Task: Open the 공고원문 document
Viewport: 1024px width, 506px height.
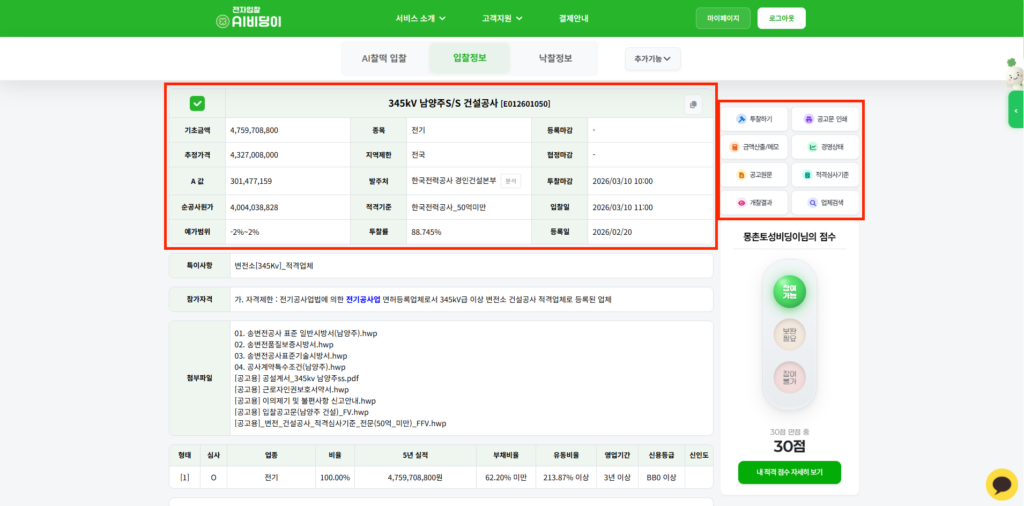Action: click(x=755, y=175)
